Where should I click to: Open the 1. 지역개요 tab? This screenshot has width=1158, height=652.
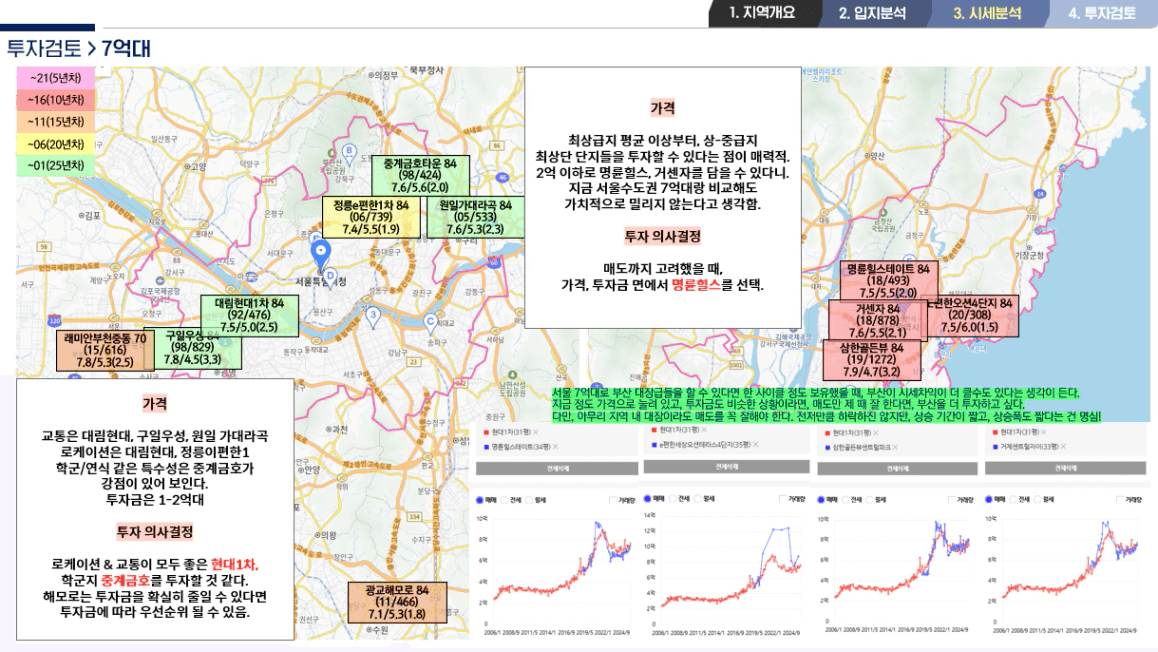point(763,13)
